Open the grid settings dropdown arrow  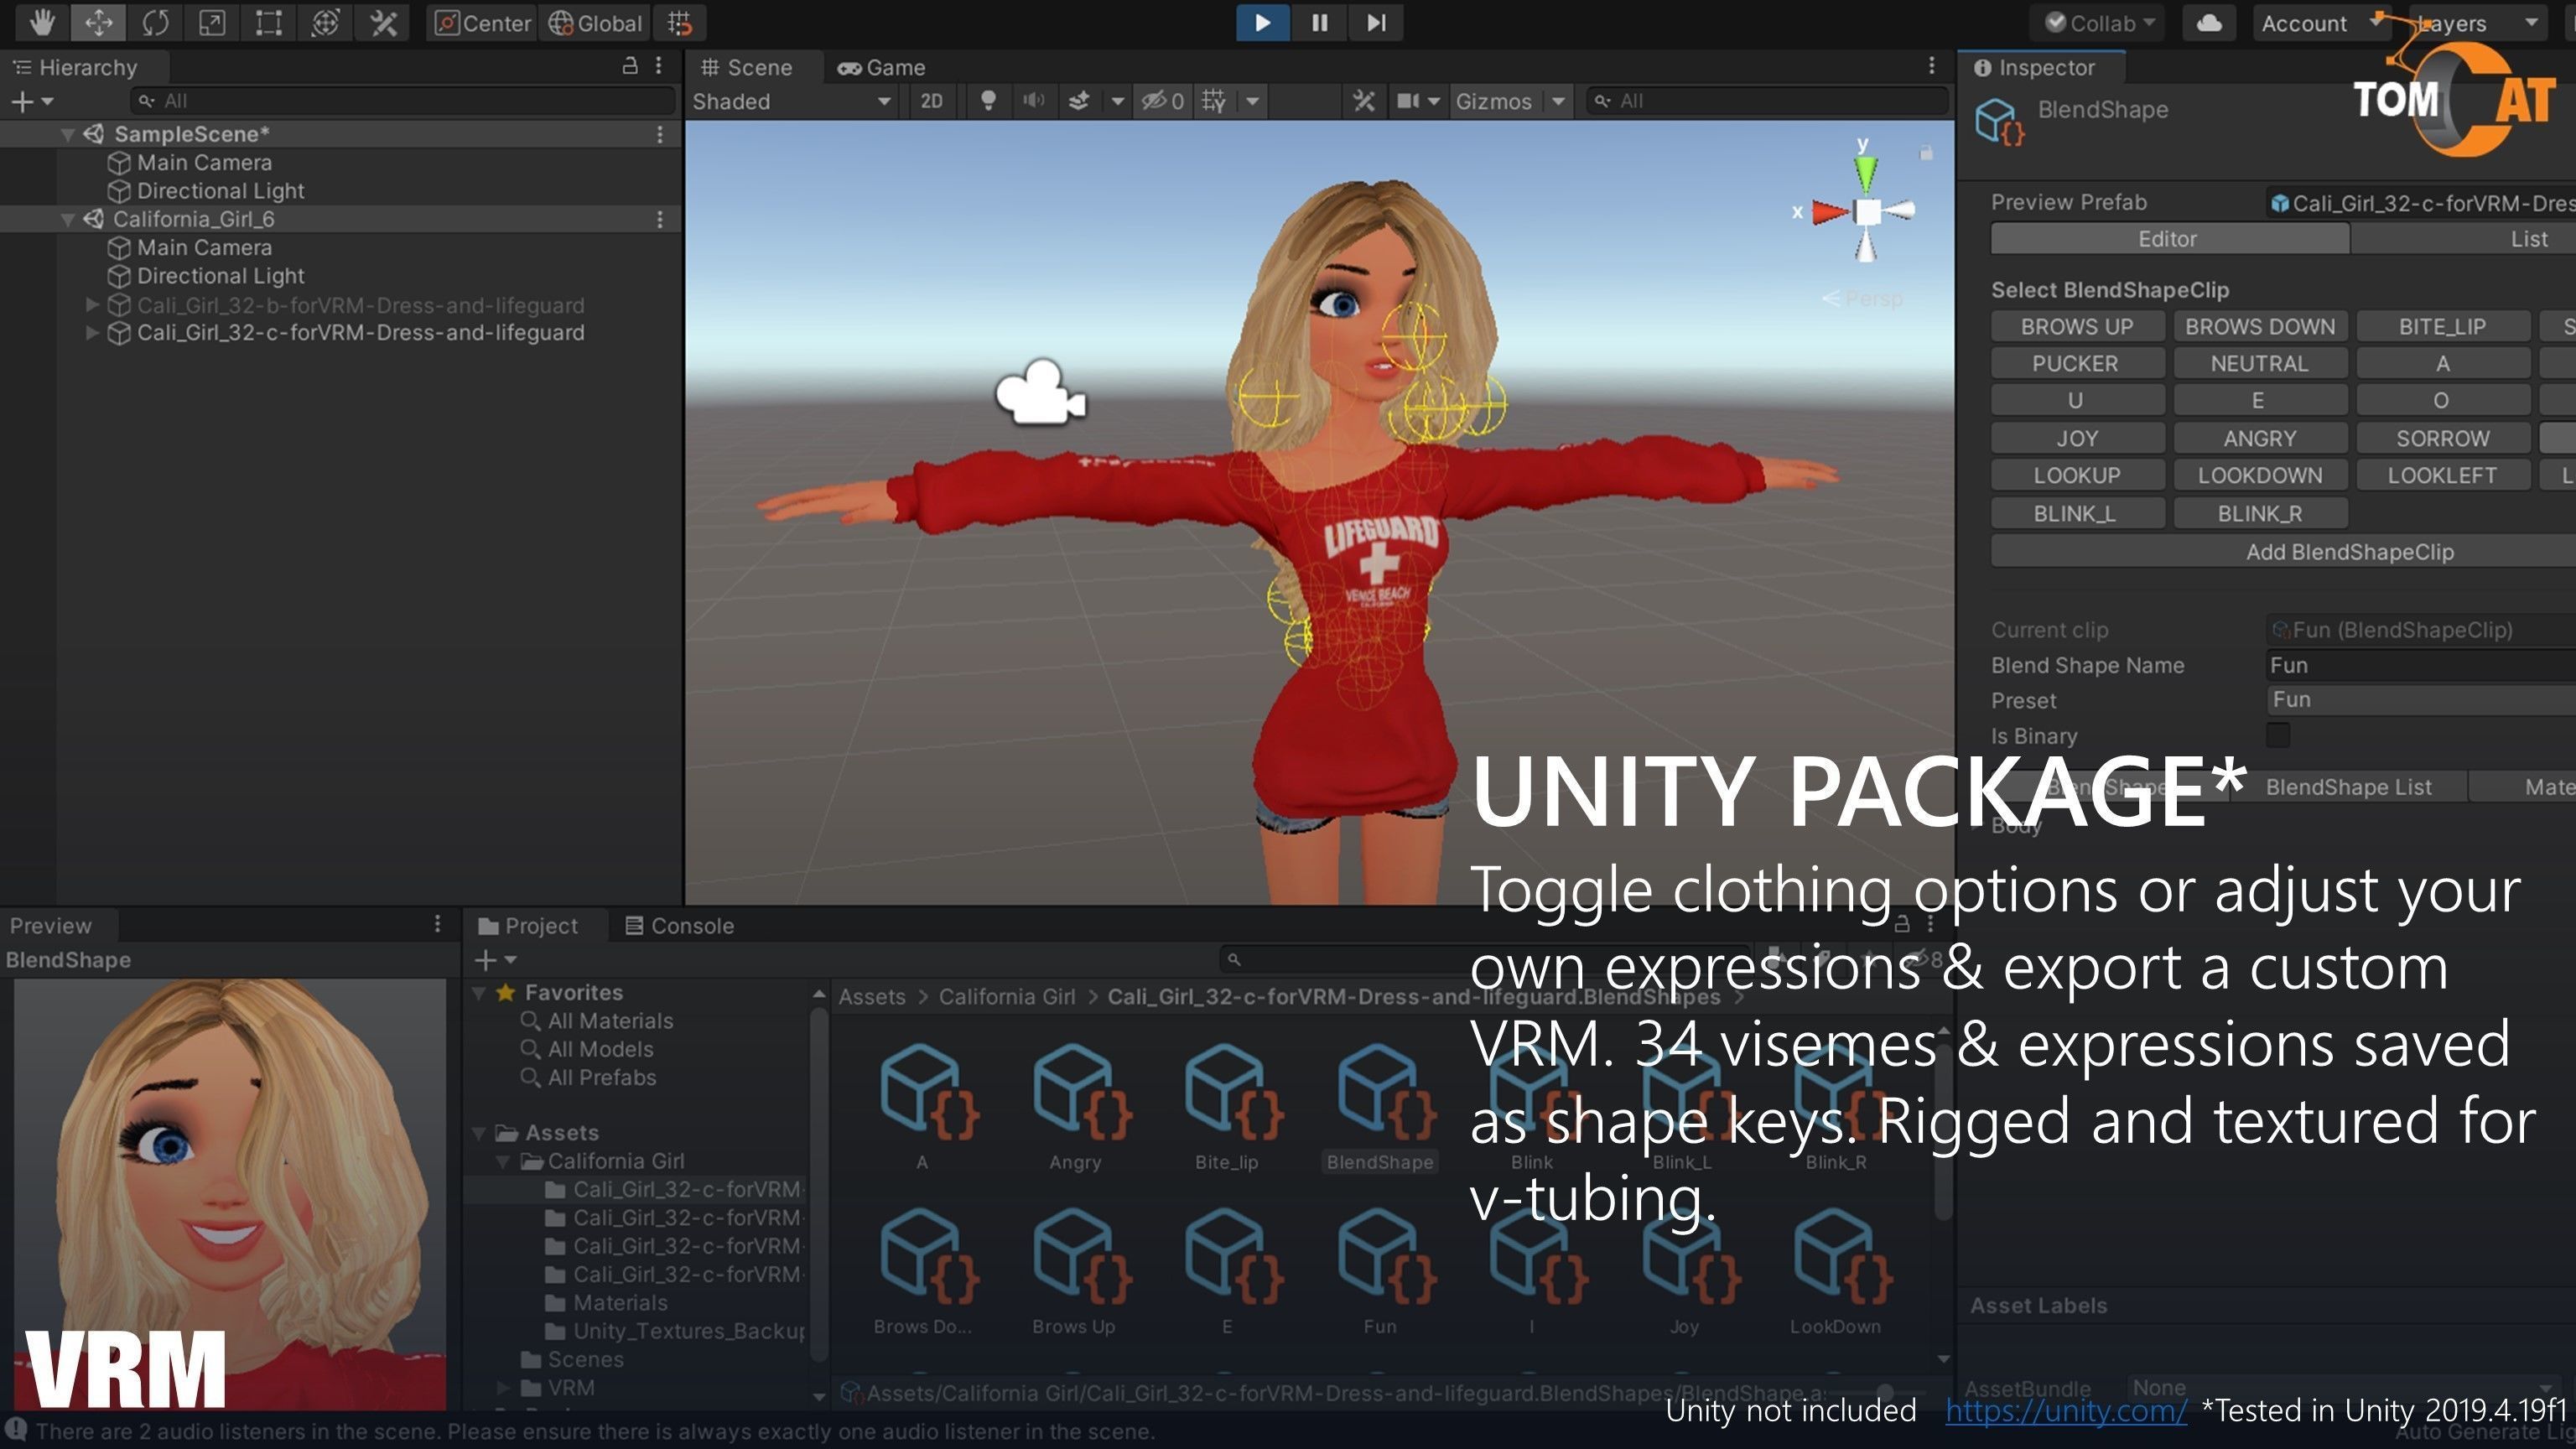pyautogui.click(x=1252, y=101)
